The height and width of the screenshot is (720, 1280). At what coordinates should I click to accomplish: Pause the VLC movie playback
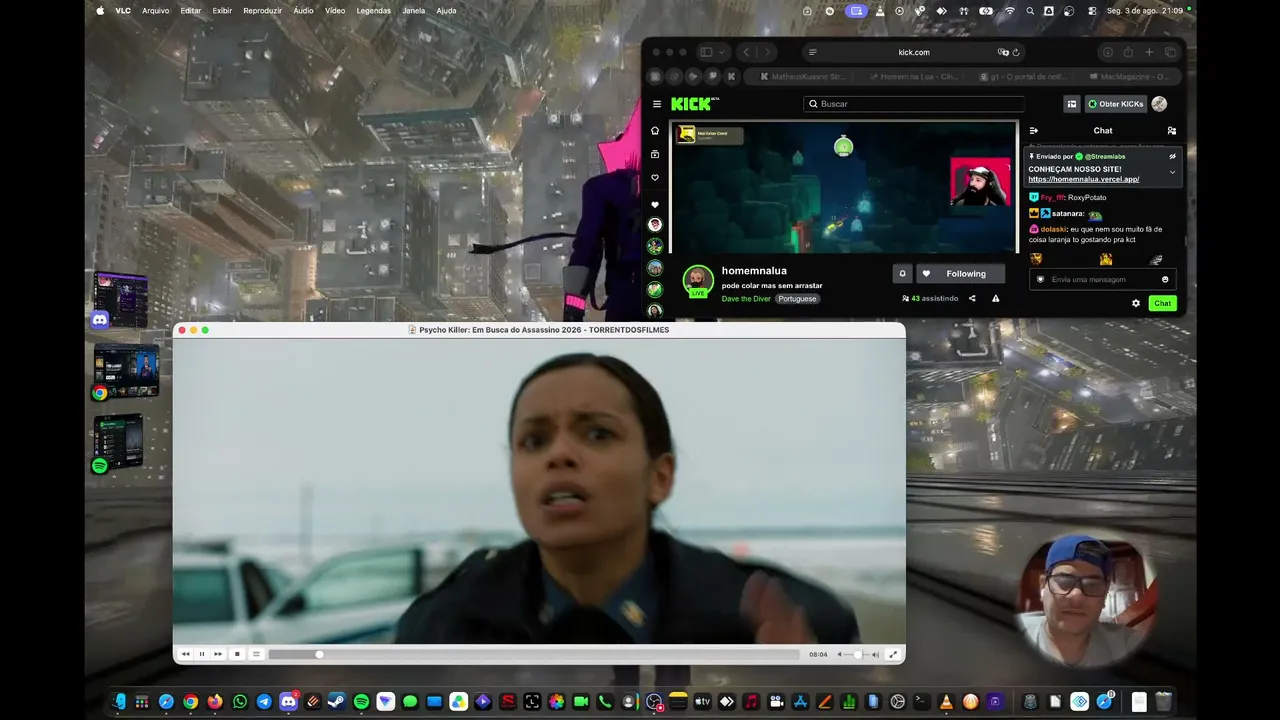click(202, 654)
